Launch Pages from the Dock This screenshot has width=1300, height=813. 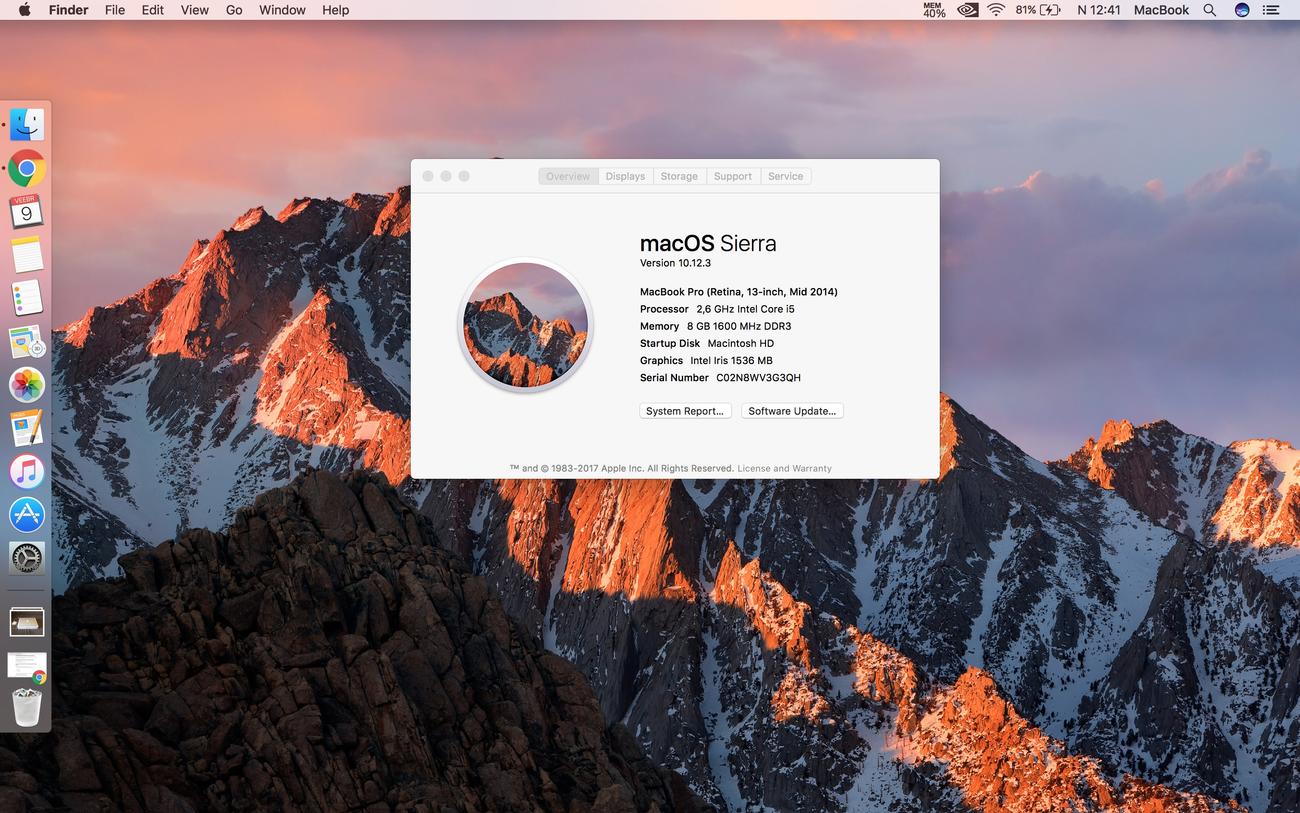click(27, 428)
